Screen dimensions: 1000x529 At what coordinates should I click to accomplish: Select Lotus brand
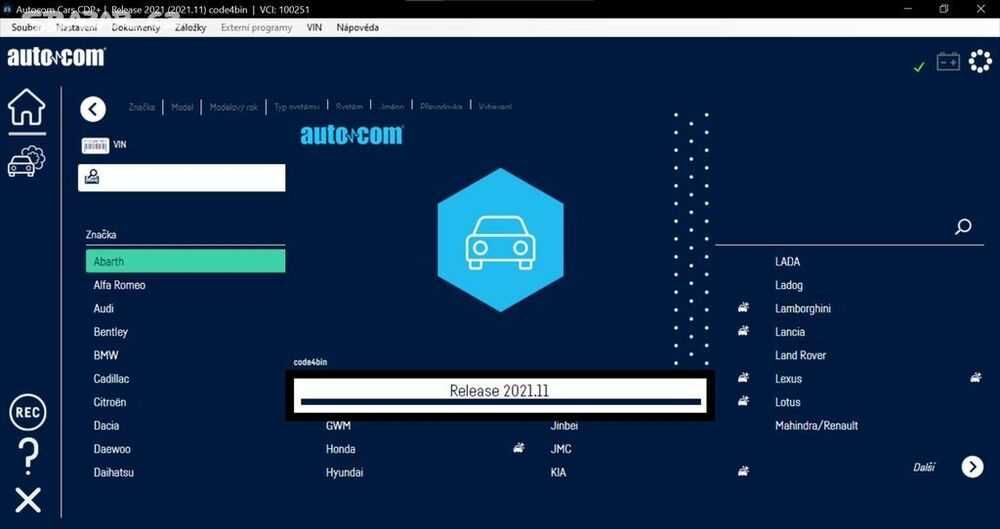point(788,402)
